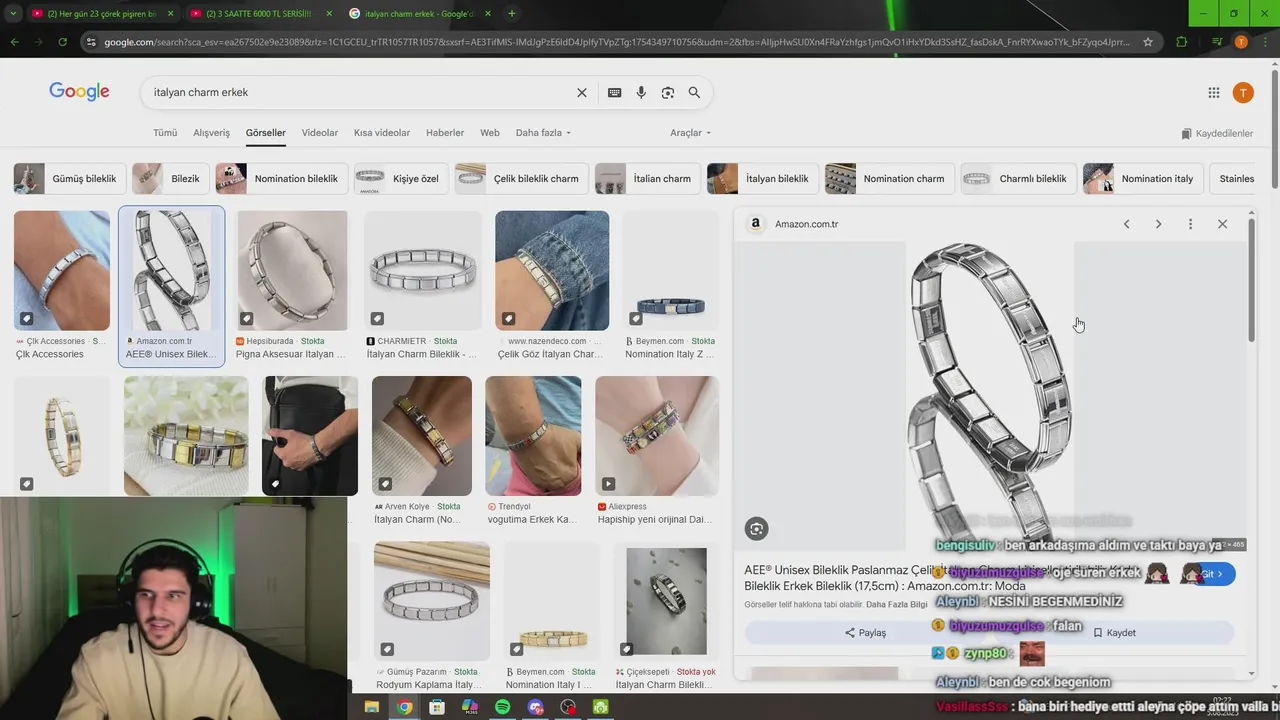Viewport: 1280px width, 720px height.
Task: Select the Nomination bileklik filter chip
Action: point(282,179)
